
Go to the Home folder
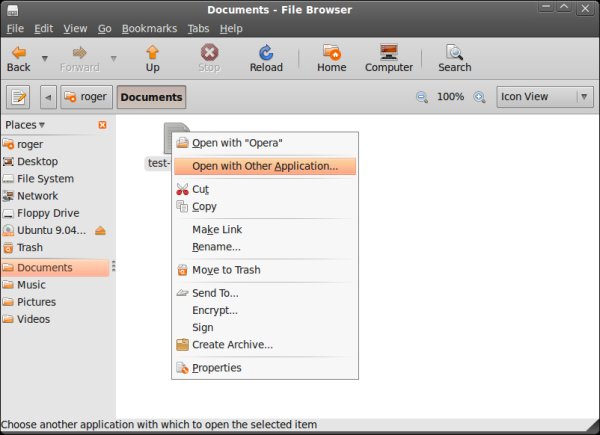click(331, 59)
